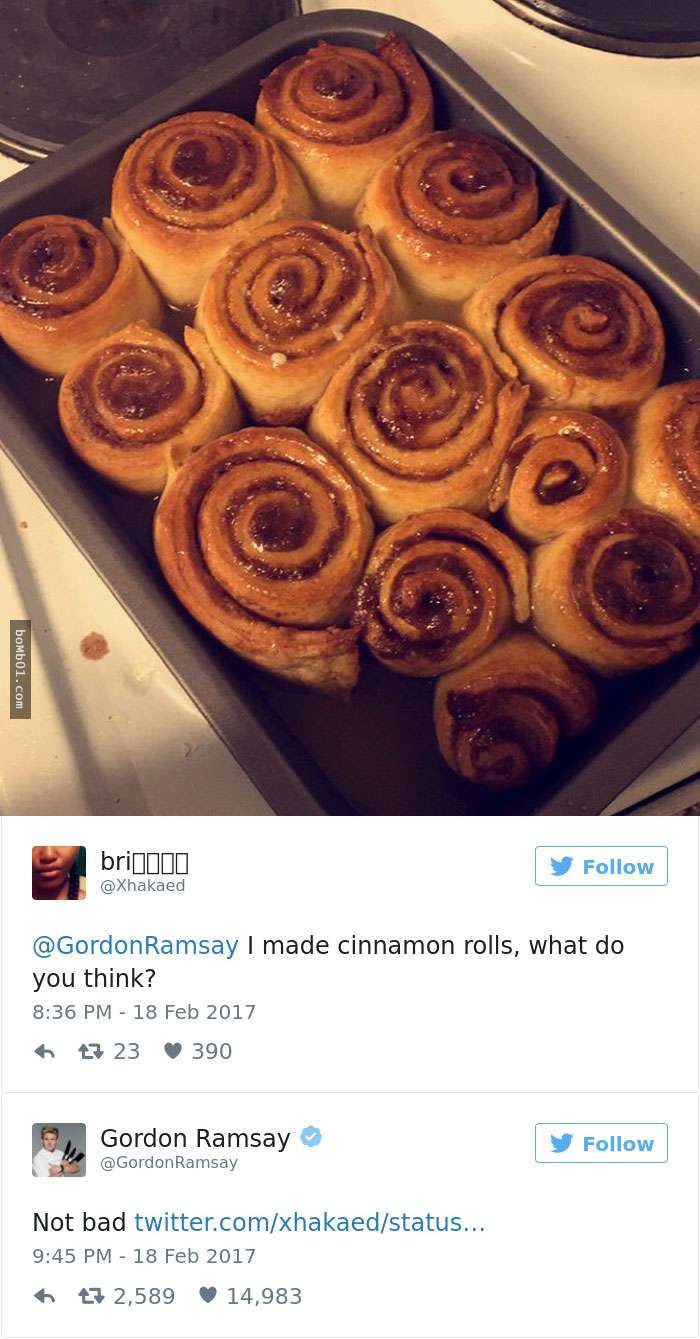
Task: Click the Gordon Ramsay display name
Action: point(195,1138)
